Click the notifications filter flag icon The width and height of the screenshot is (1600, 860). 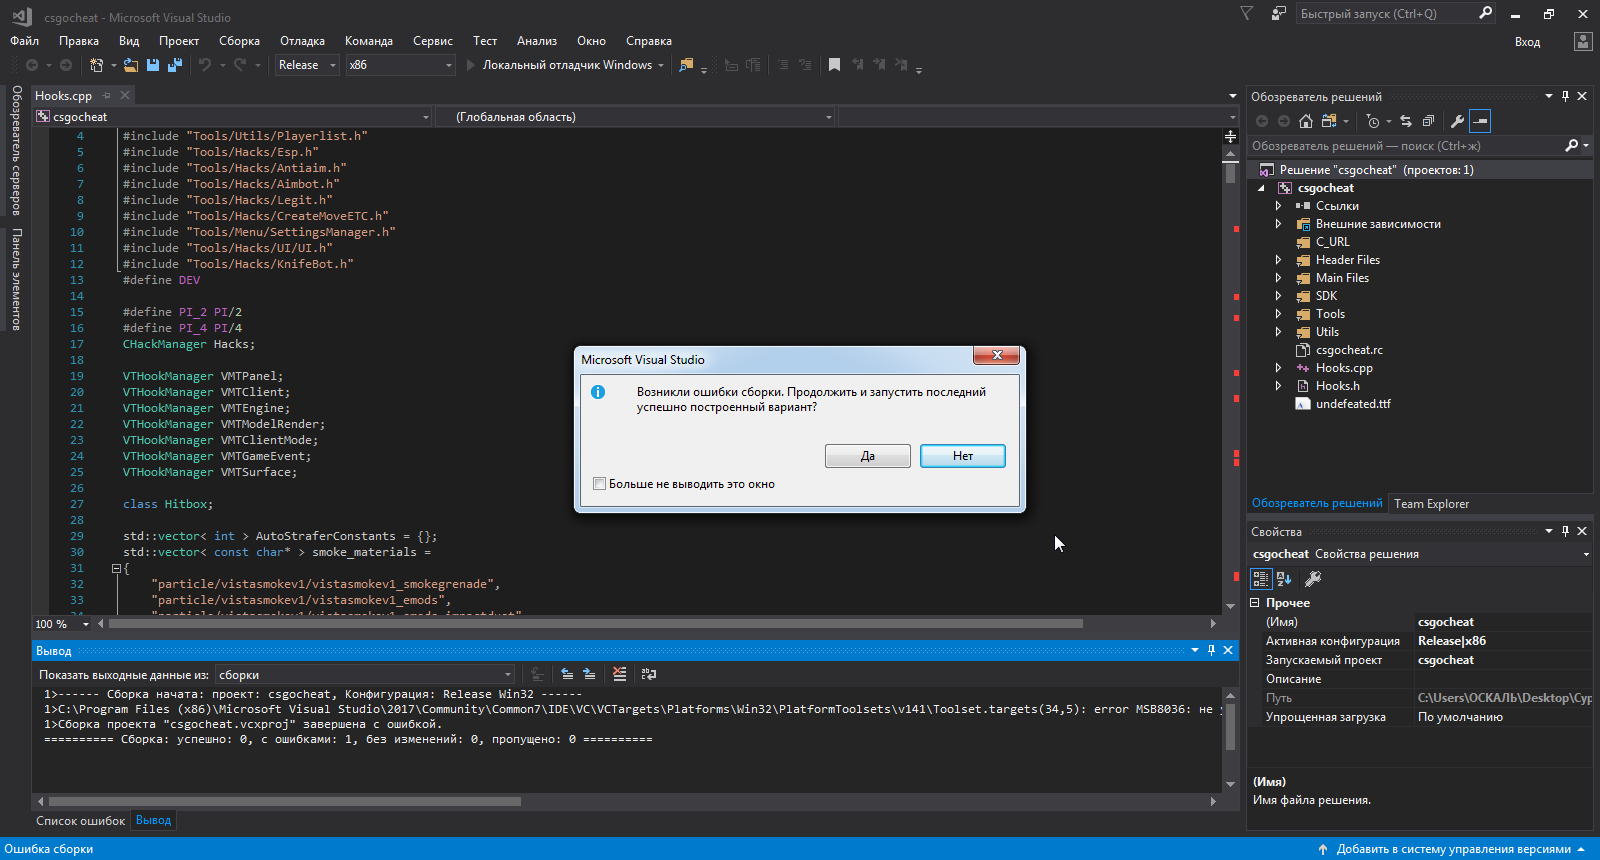pos(1246,14)
